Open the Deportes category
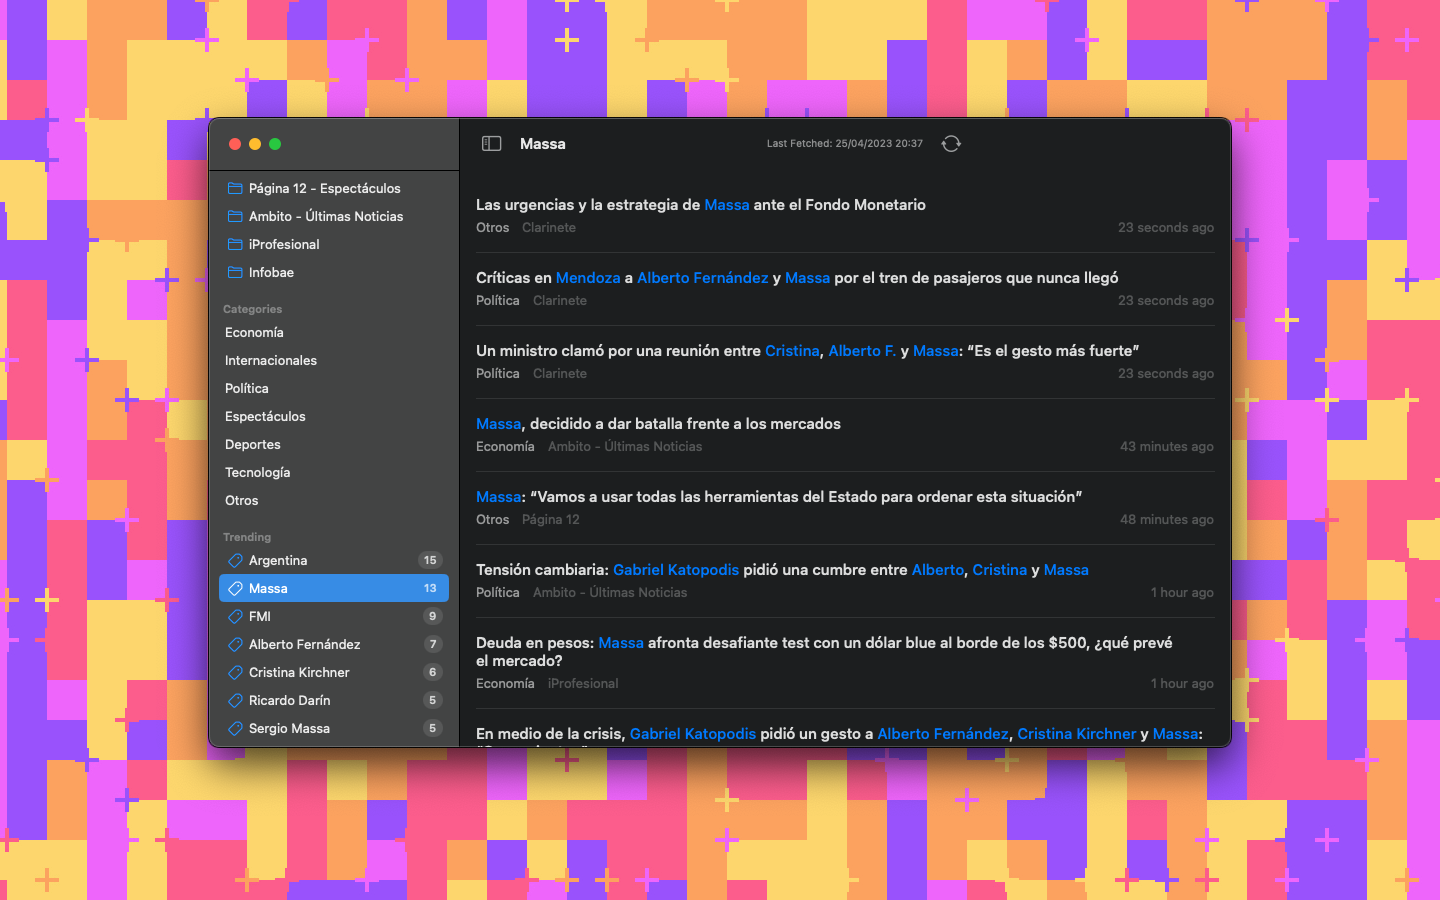1440x900 pixels. click(252, 444)
